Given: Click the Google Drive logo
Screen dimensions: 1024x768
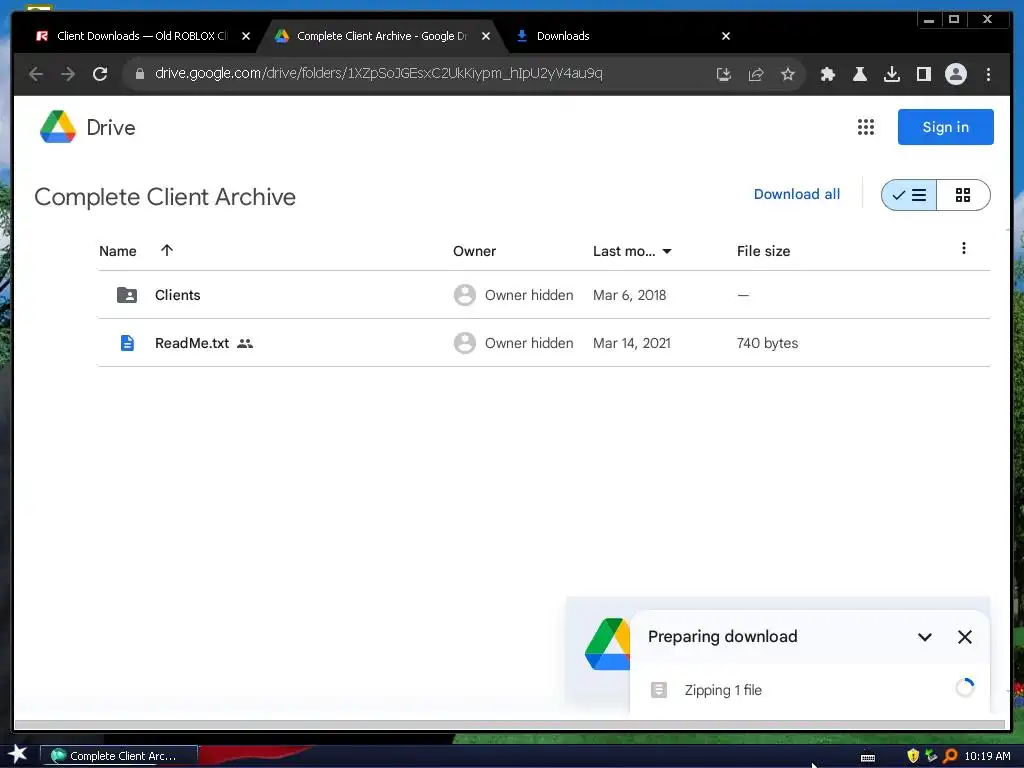Looking at the screenshot, I should coord(58,127).
